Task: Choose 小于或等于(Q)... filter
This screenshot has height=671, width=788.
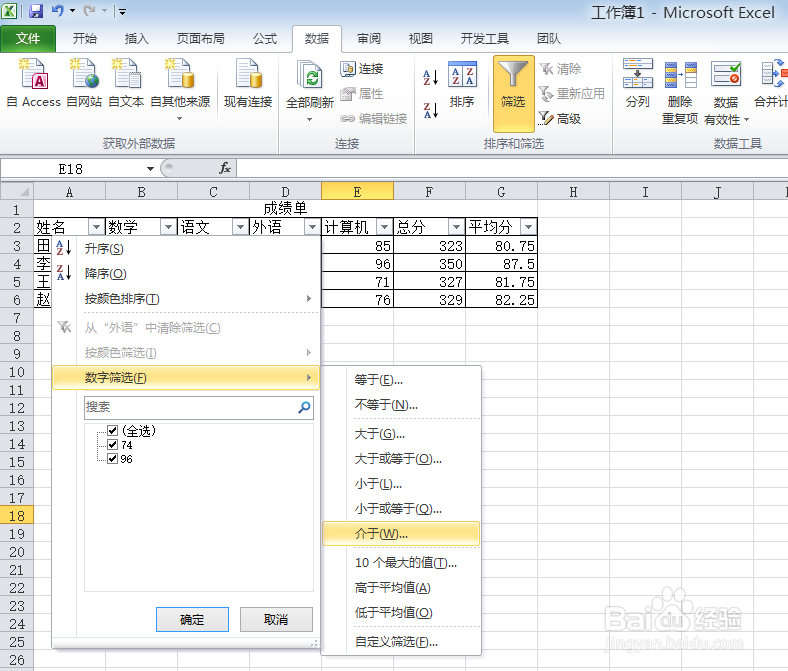Action: (x=401, y=509)
